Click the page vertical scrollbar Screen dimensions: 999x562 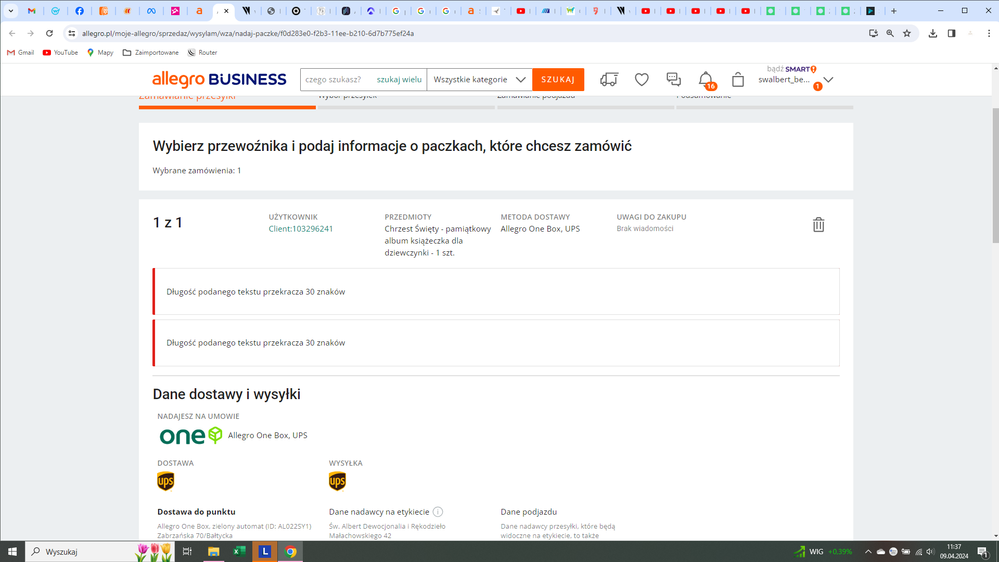pyautogui.click(x=995, y=175)
